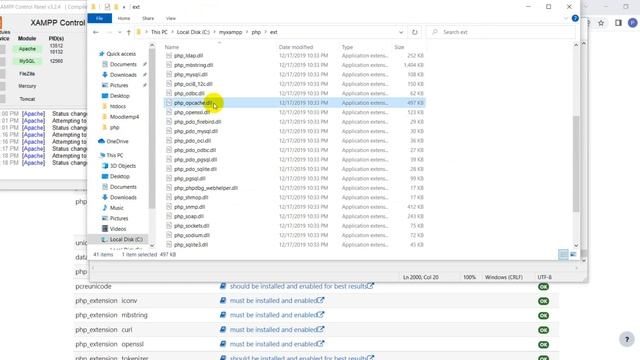Open Customize Quick Access Toolbar dropdown arrow
The image size is (640, 360).
click(x=124, y=7)
